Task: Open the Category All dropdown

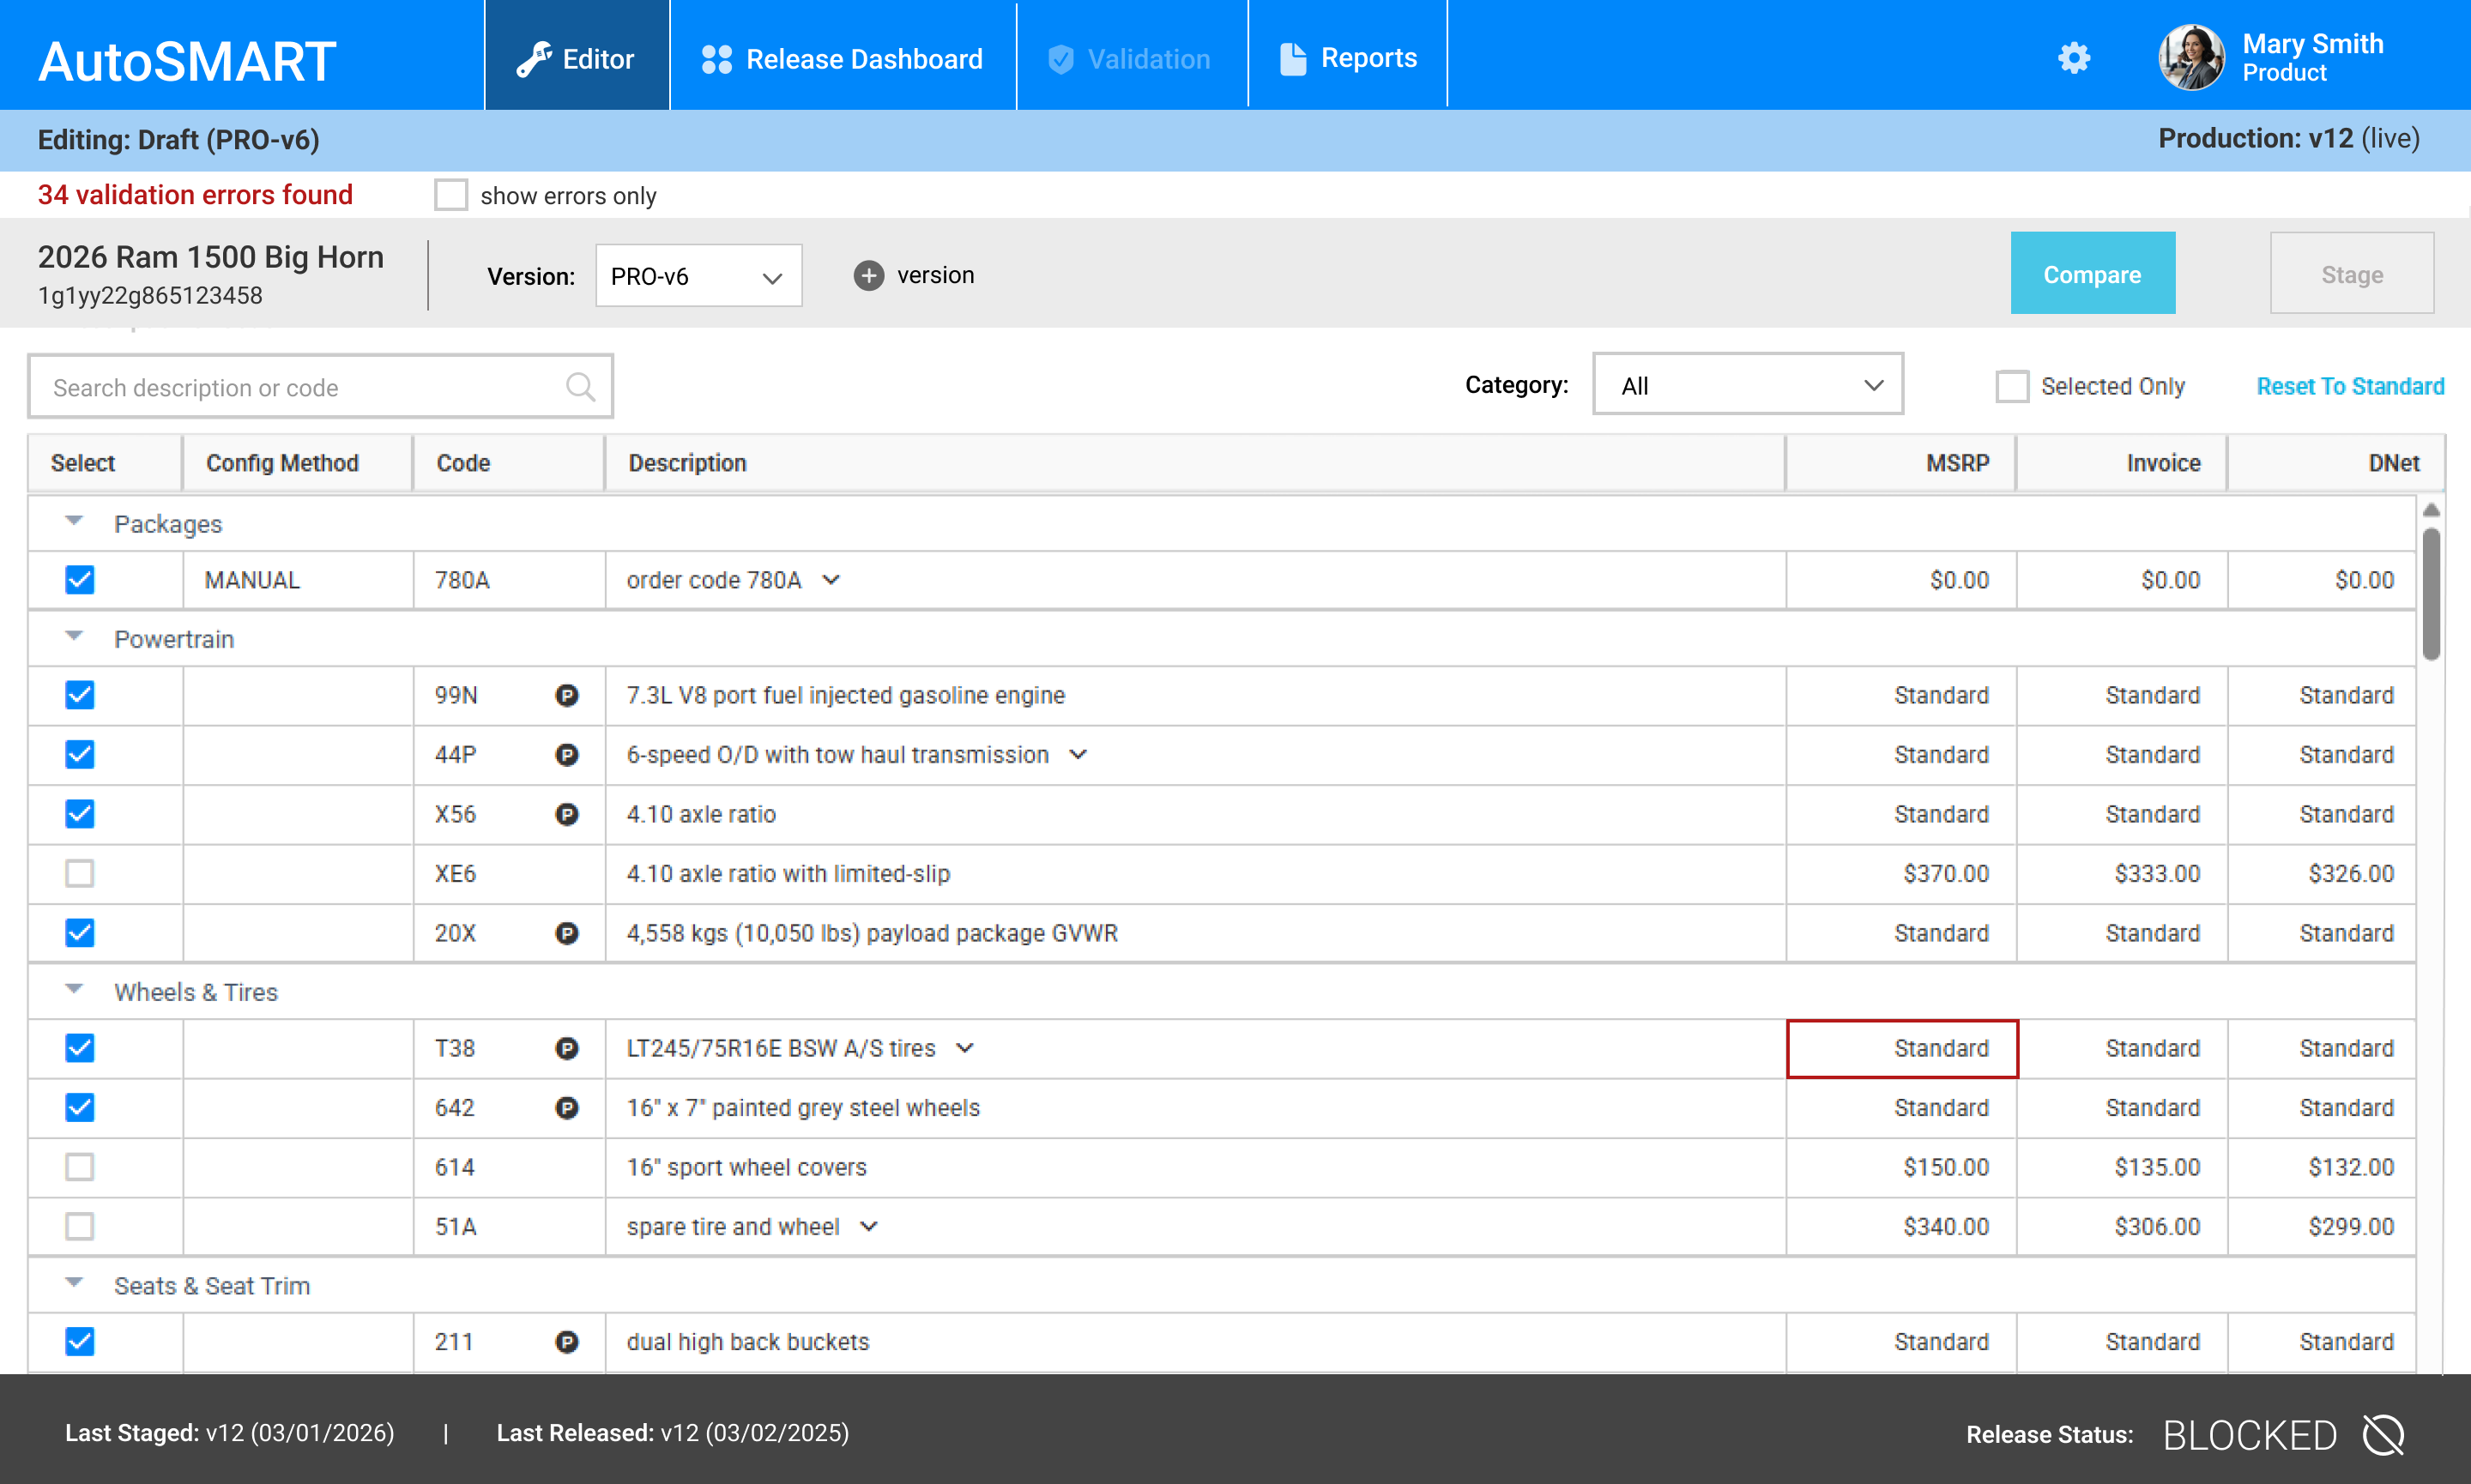Action: tap(1747, 385)
